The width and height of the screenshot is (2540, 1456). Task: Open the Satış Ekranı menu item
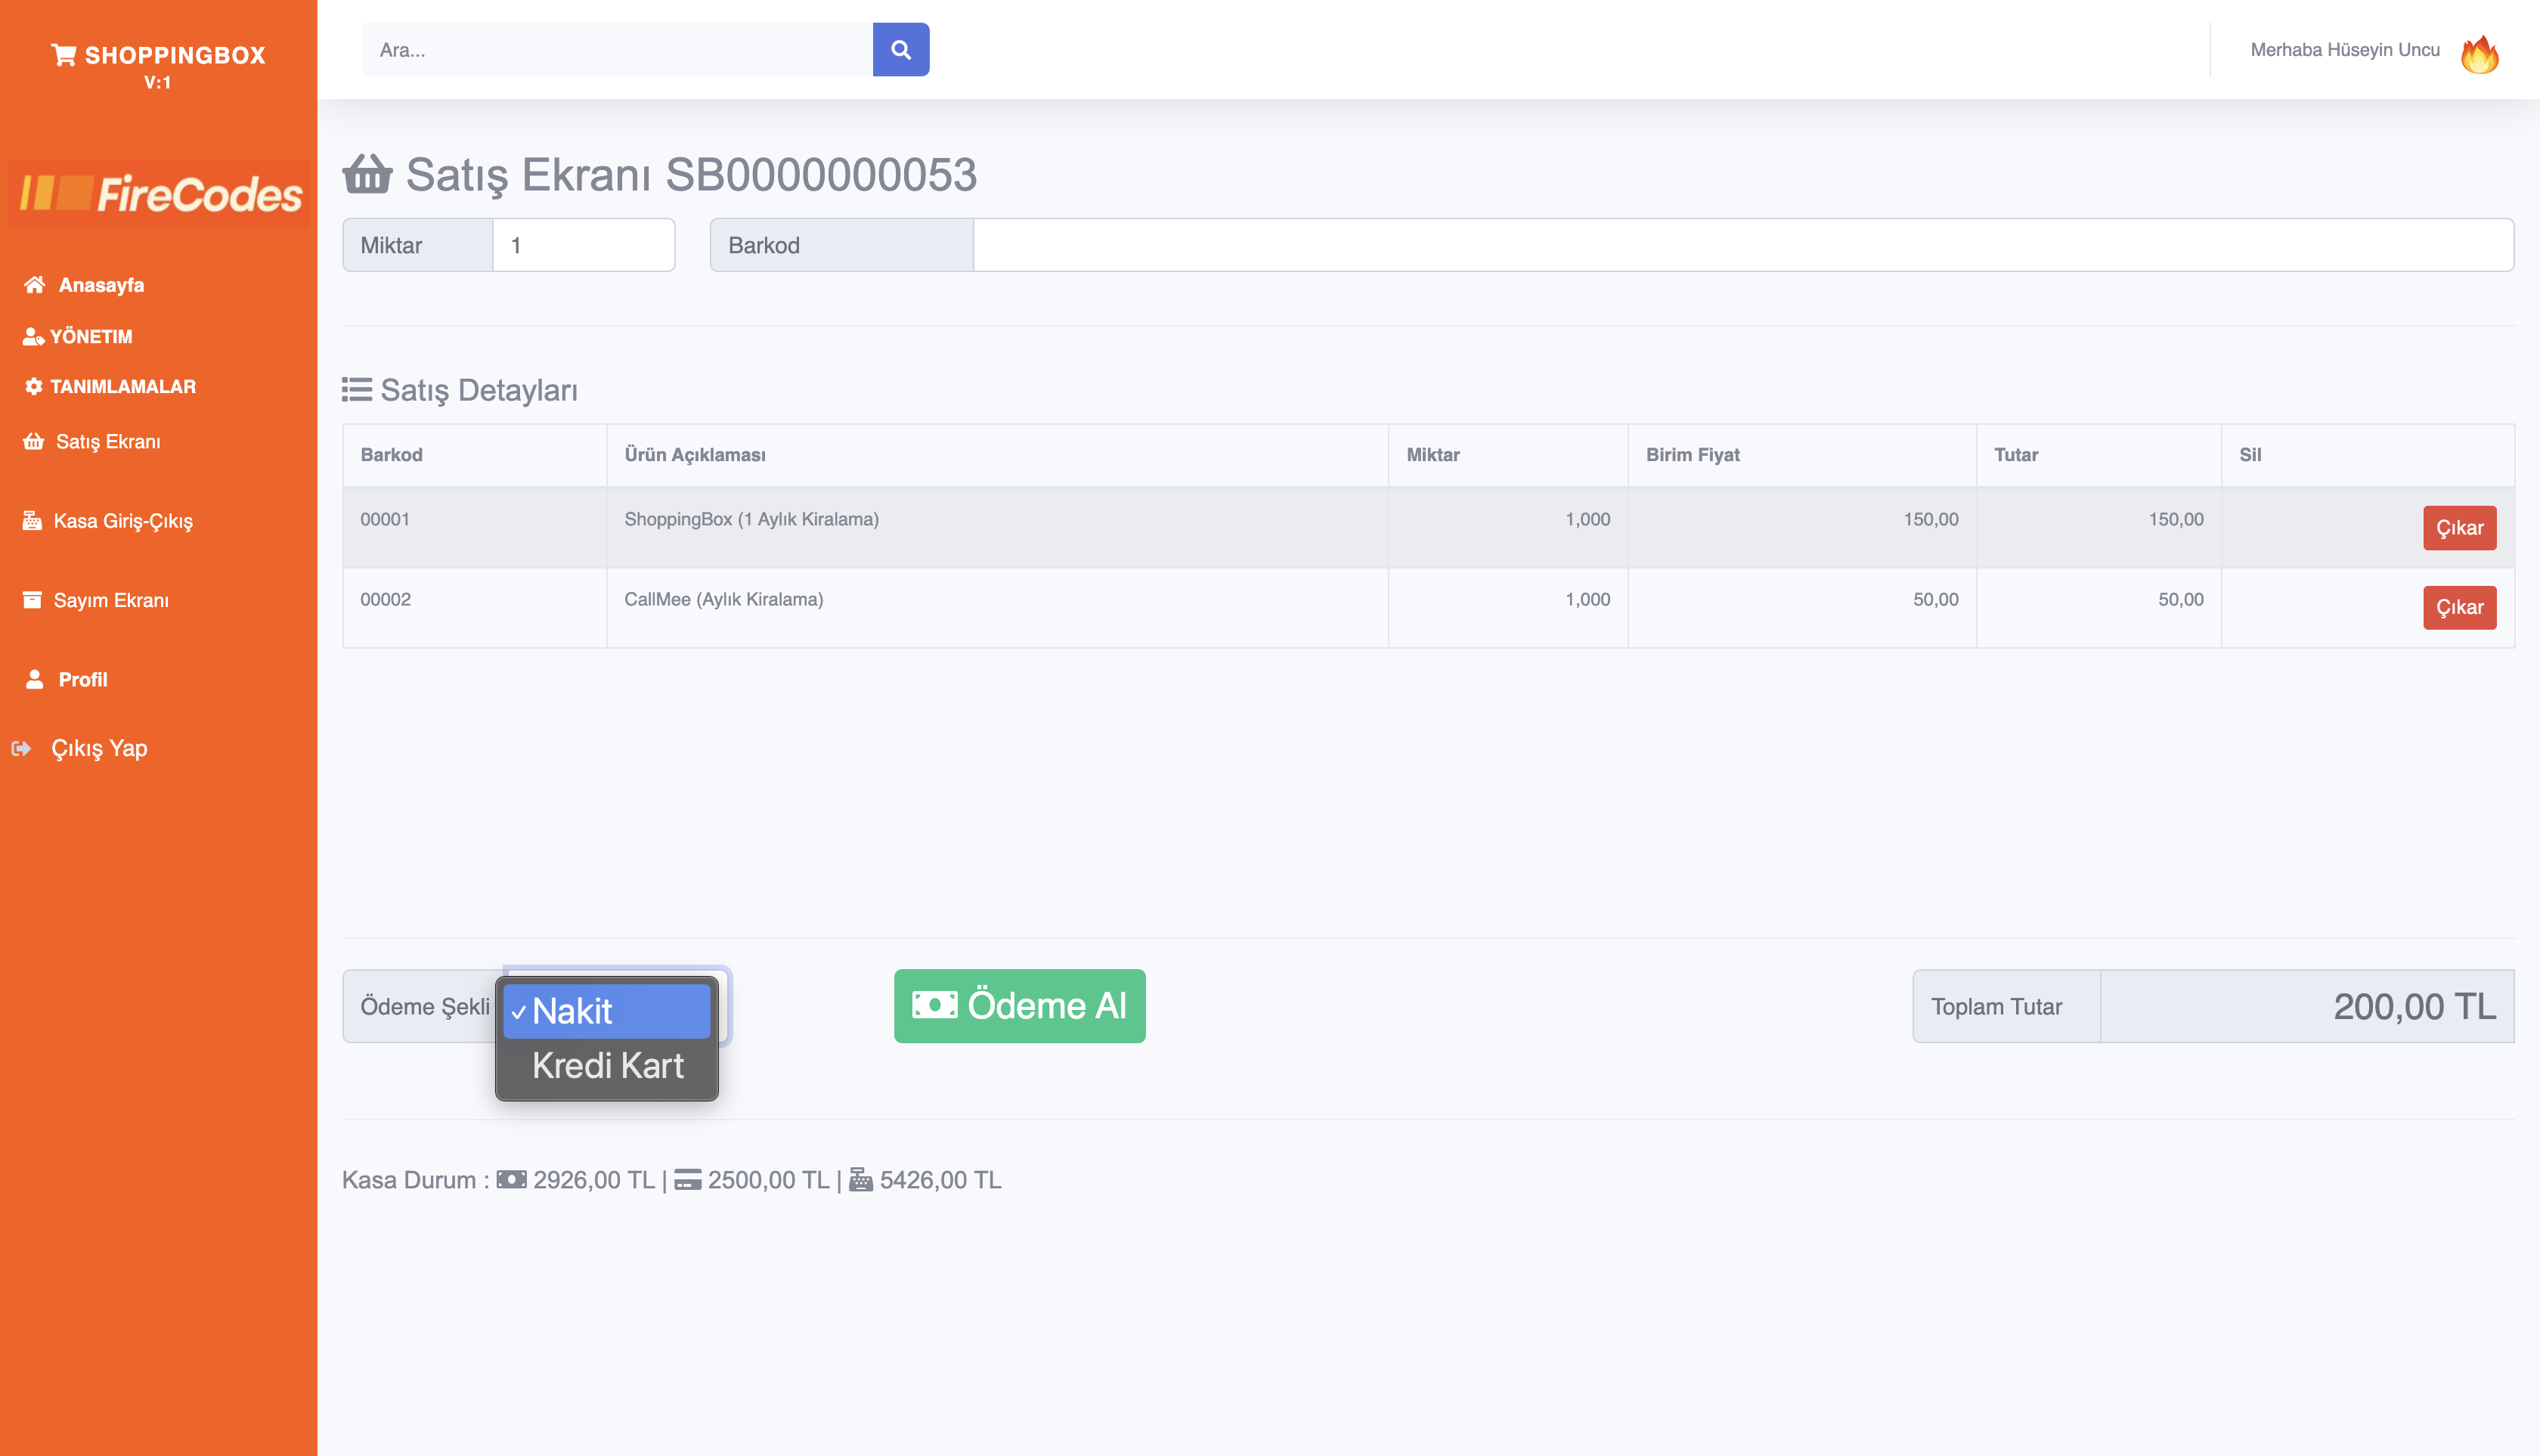[x=107, y=441]
